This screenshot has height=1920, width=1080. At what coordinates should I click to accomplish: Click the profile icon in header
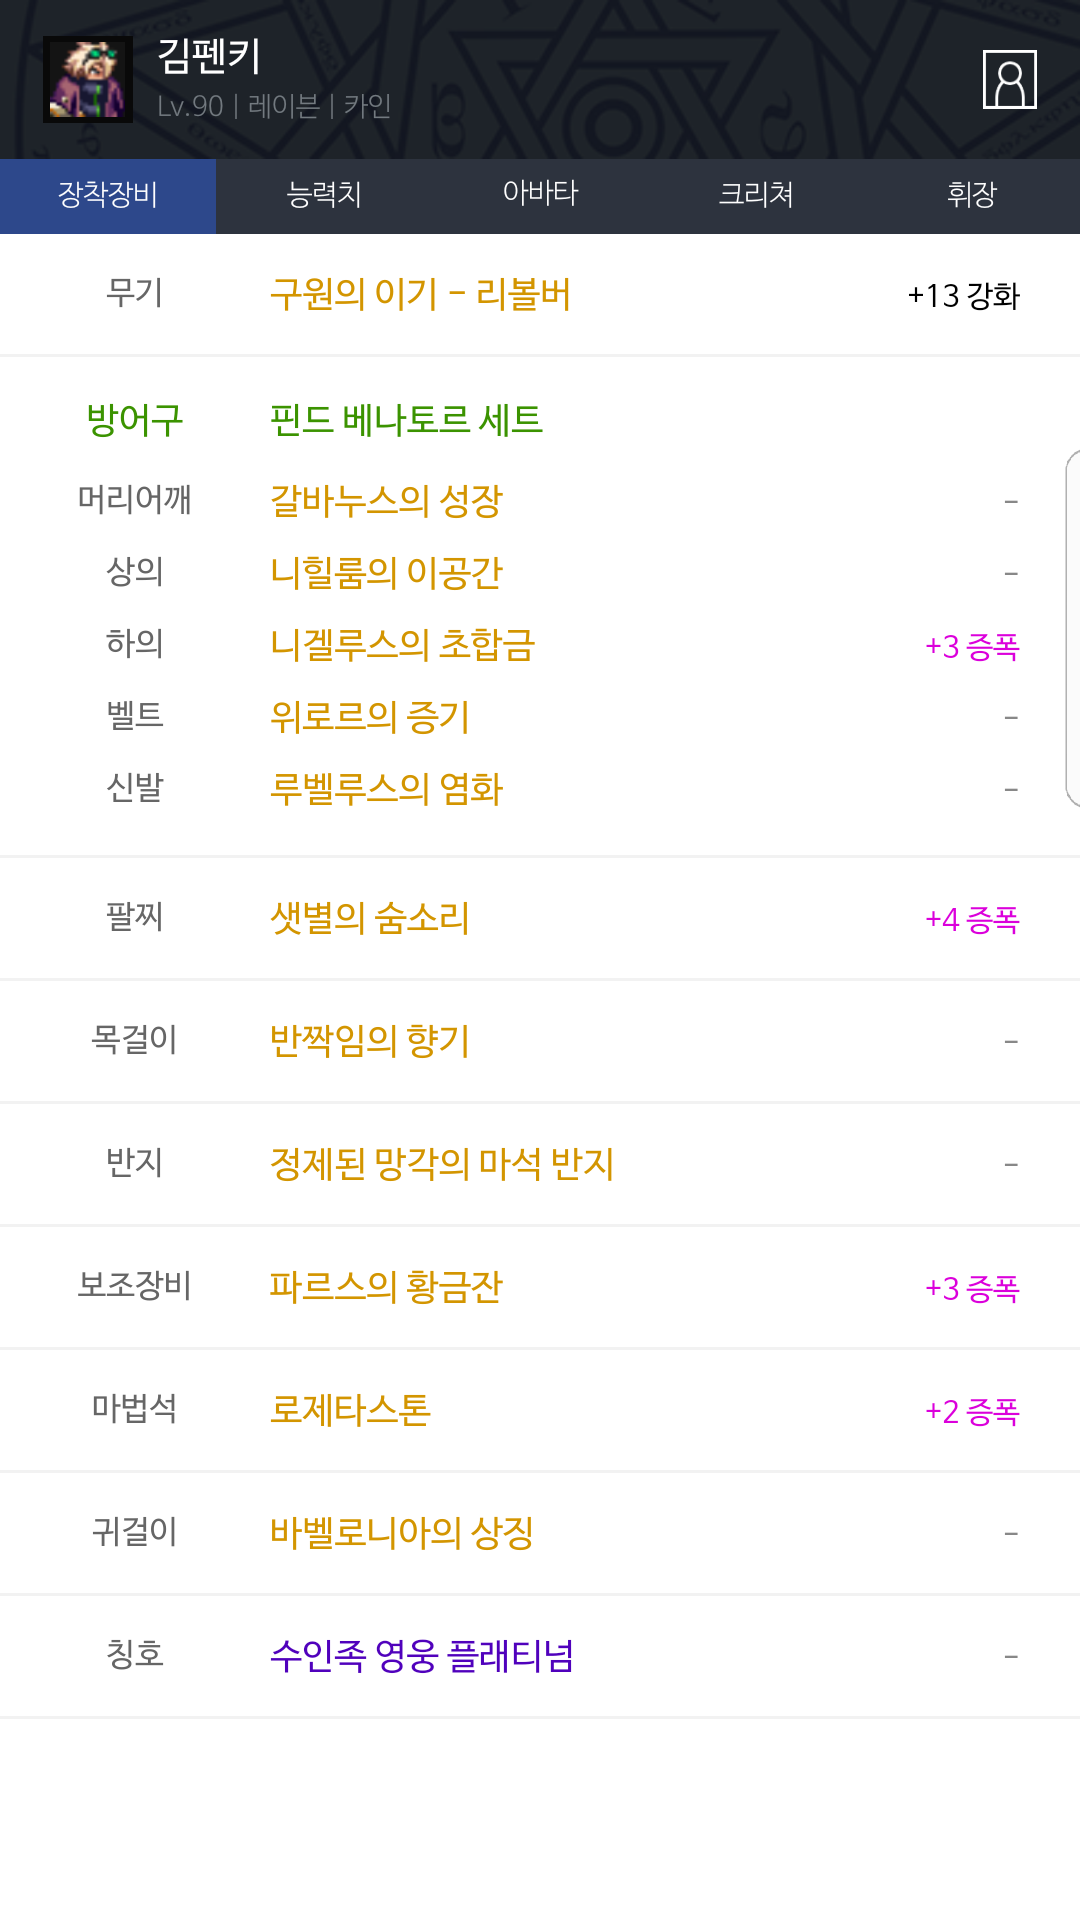(1009, 79)
